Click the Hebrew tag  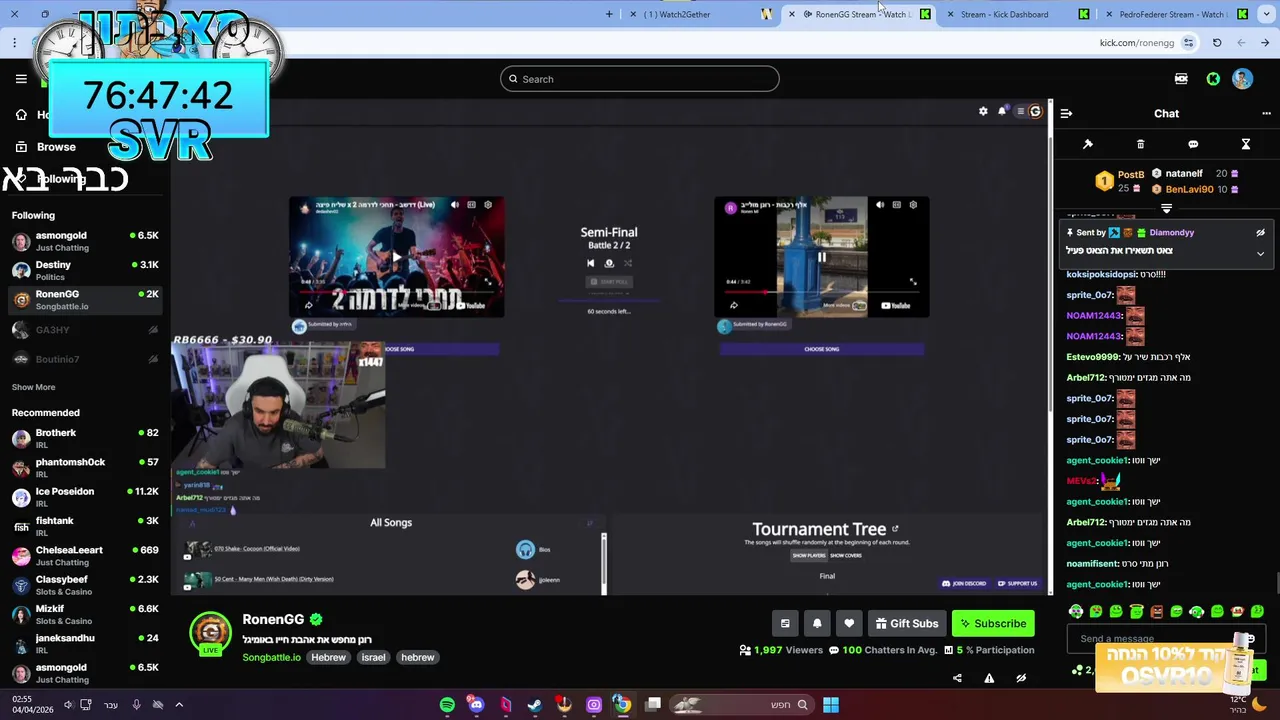click(x=328, y=657)
